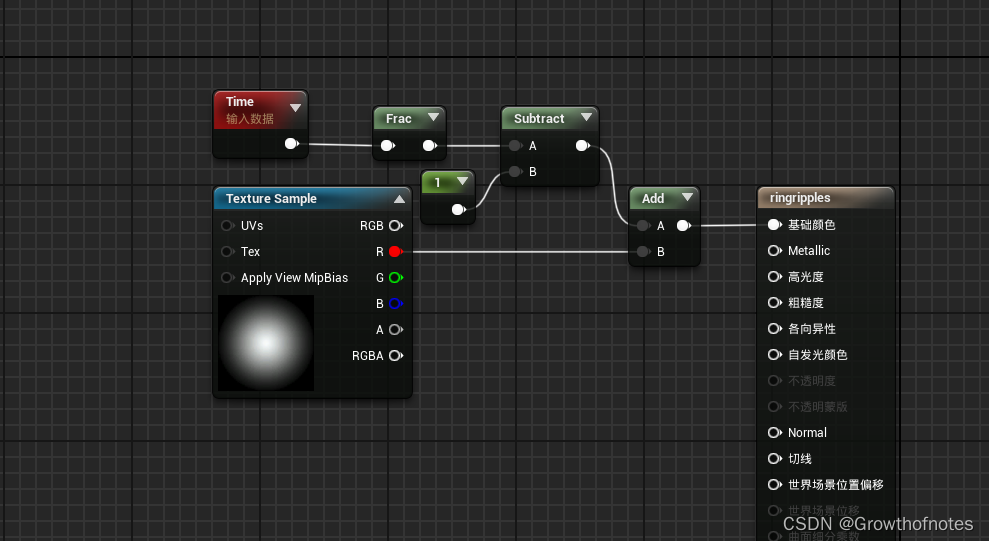
Task: Select the Texture Sample node title
Action: (271, 199)
